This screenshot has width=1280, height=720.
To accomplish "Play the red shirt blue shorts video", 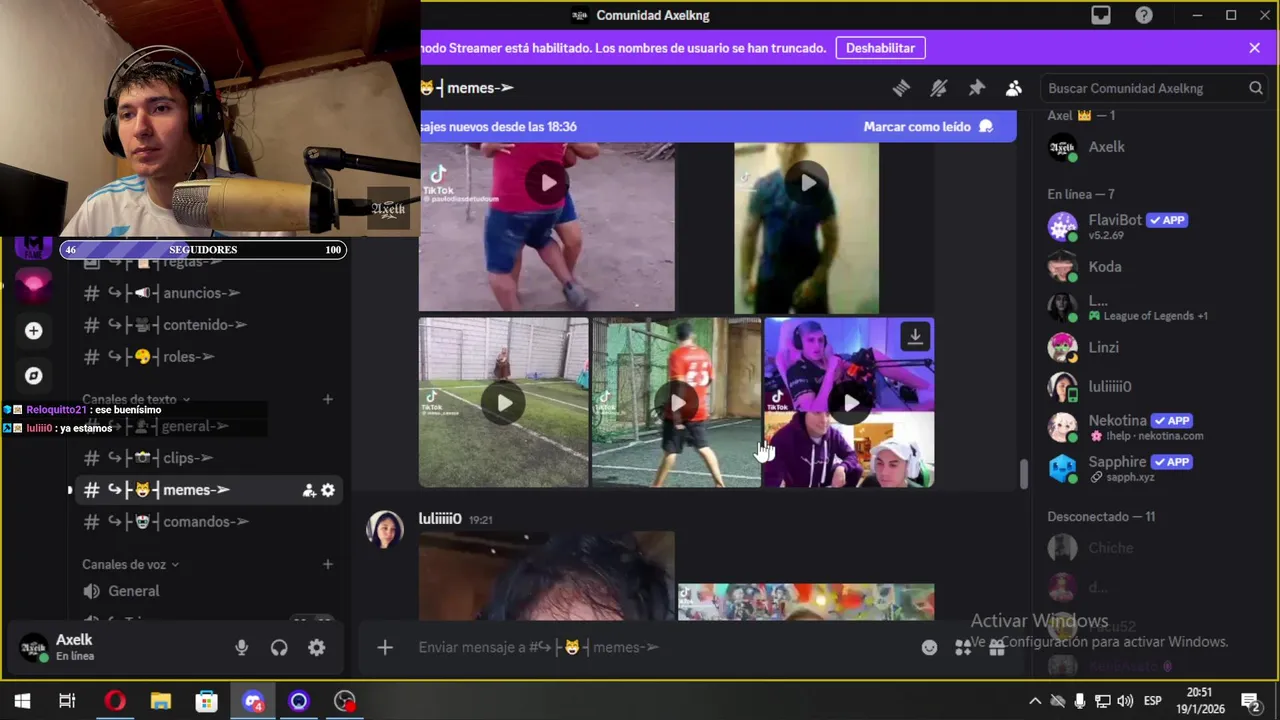I will (x=547, y=183).
